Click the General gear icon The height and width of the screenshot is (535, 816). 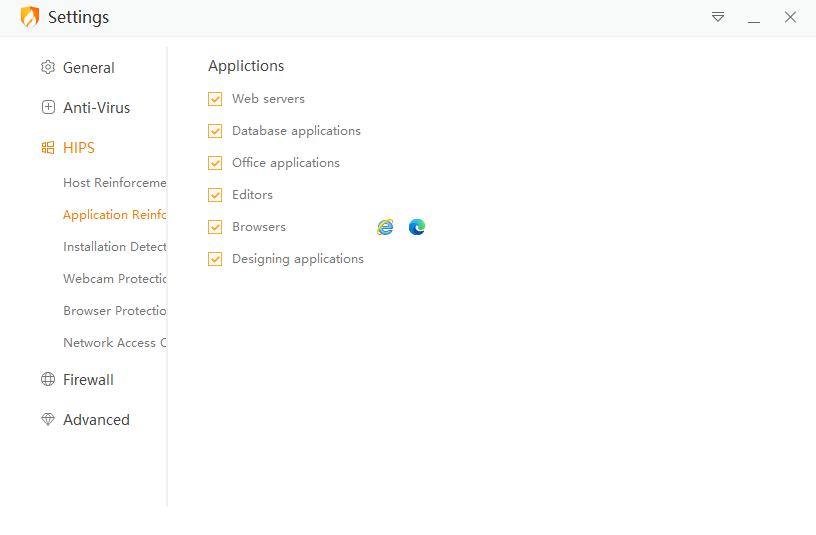48,68
